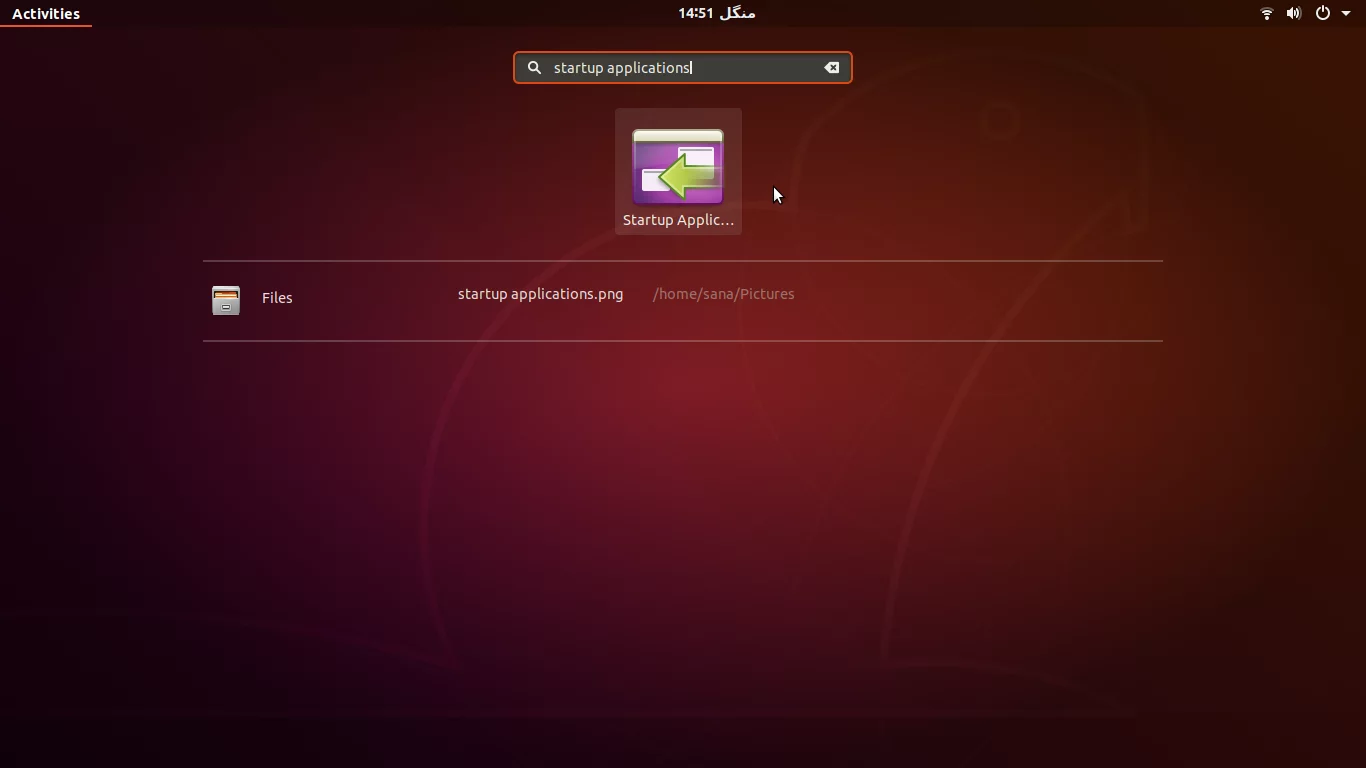Open the volume speaker indicator

click(x=1293, y=13)
